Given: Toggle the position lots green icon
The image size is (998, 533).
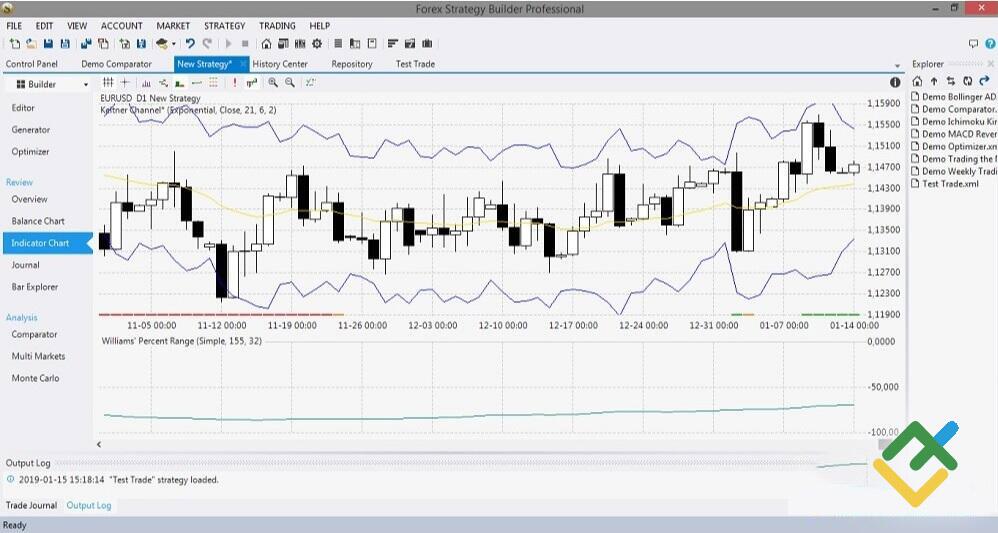Looking at the screenshot, I should 180,83.
